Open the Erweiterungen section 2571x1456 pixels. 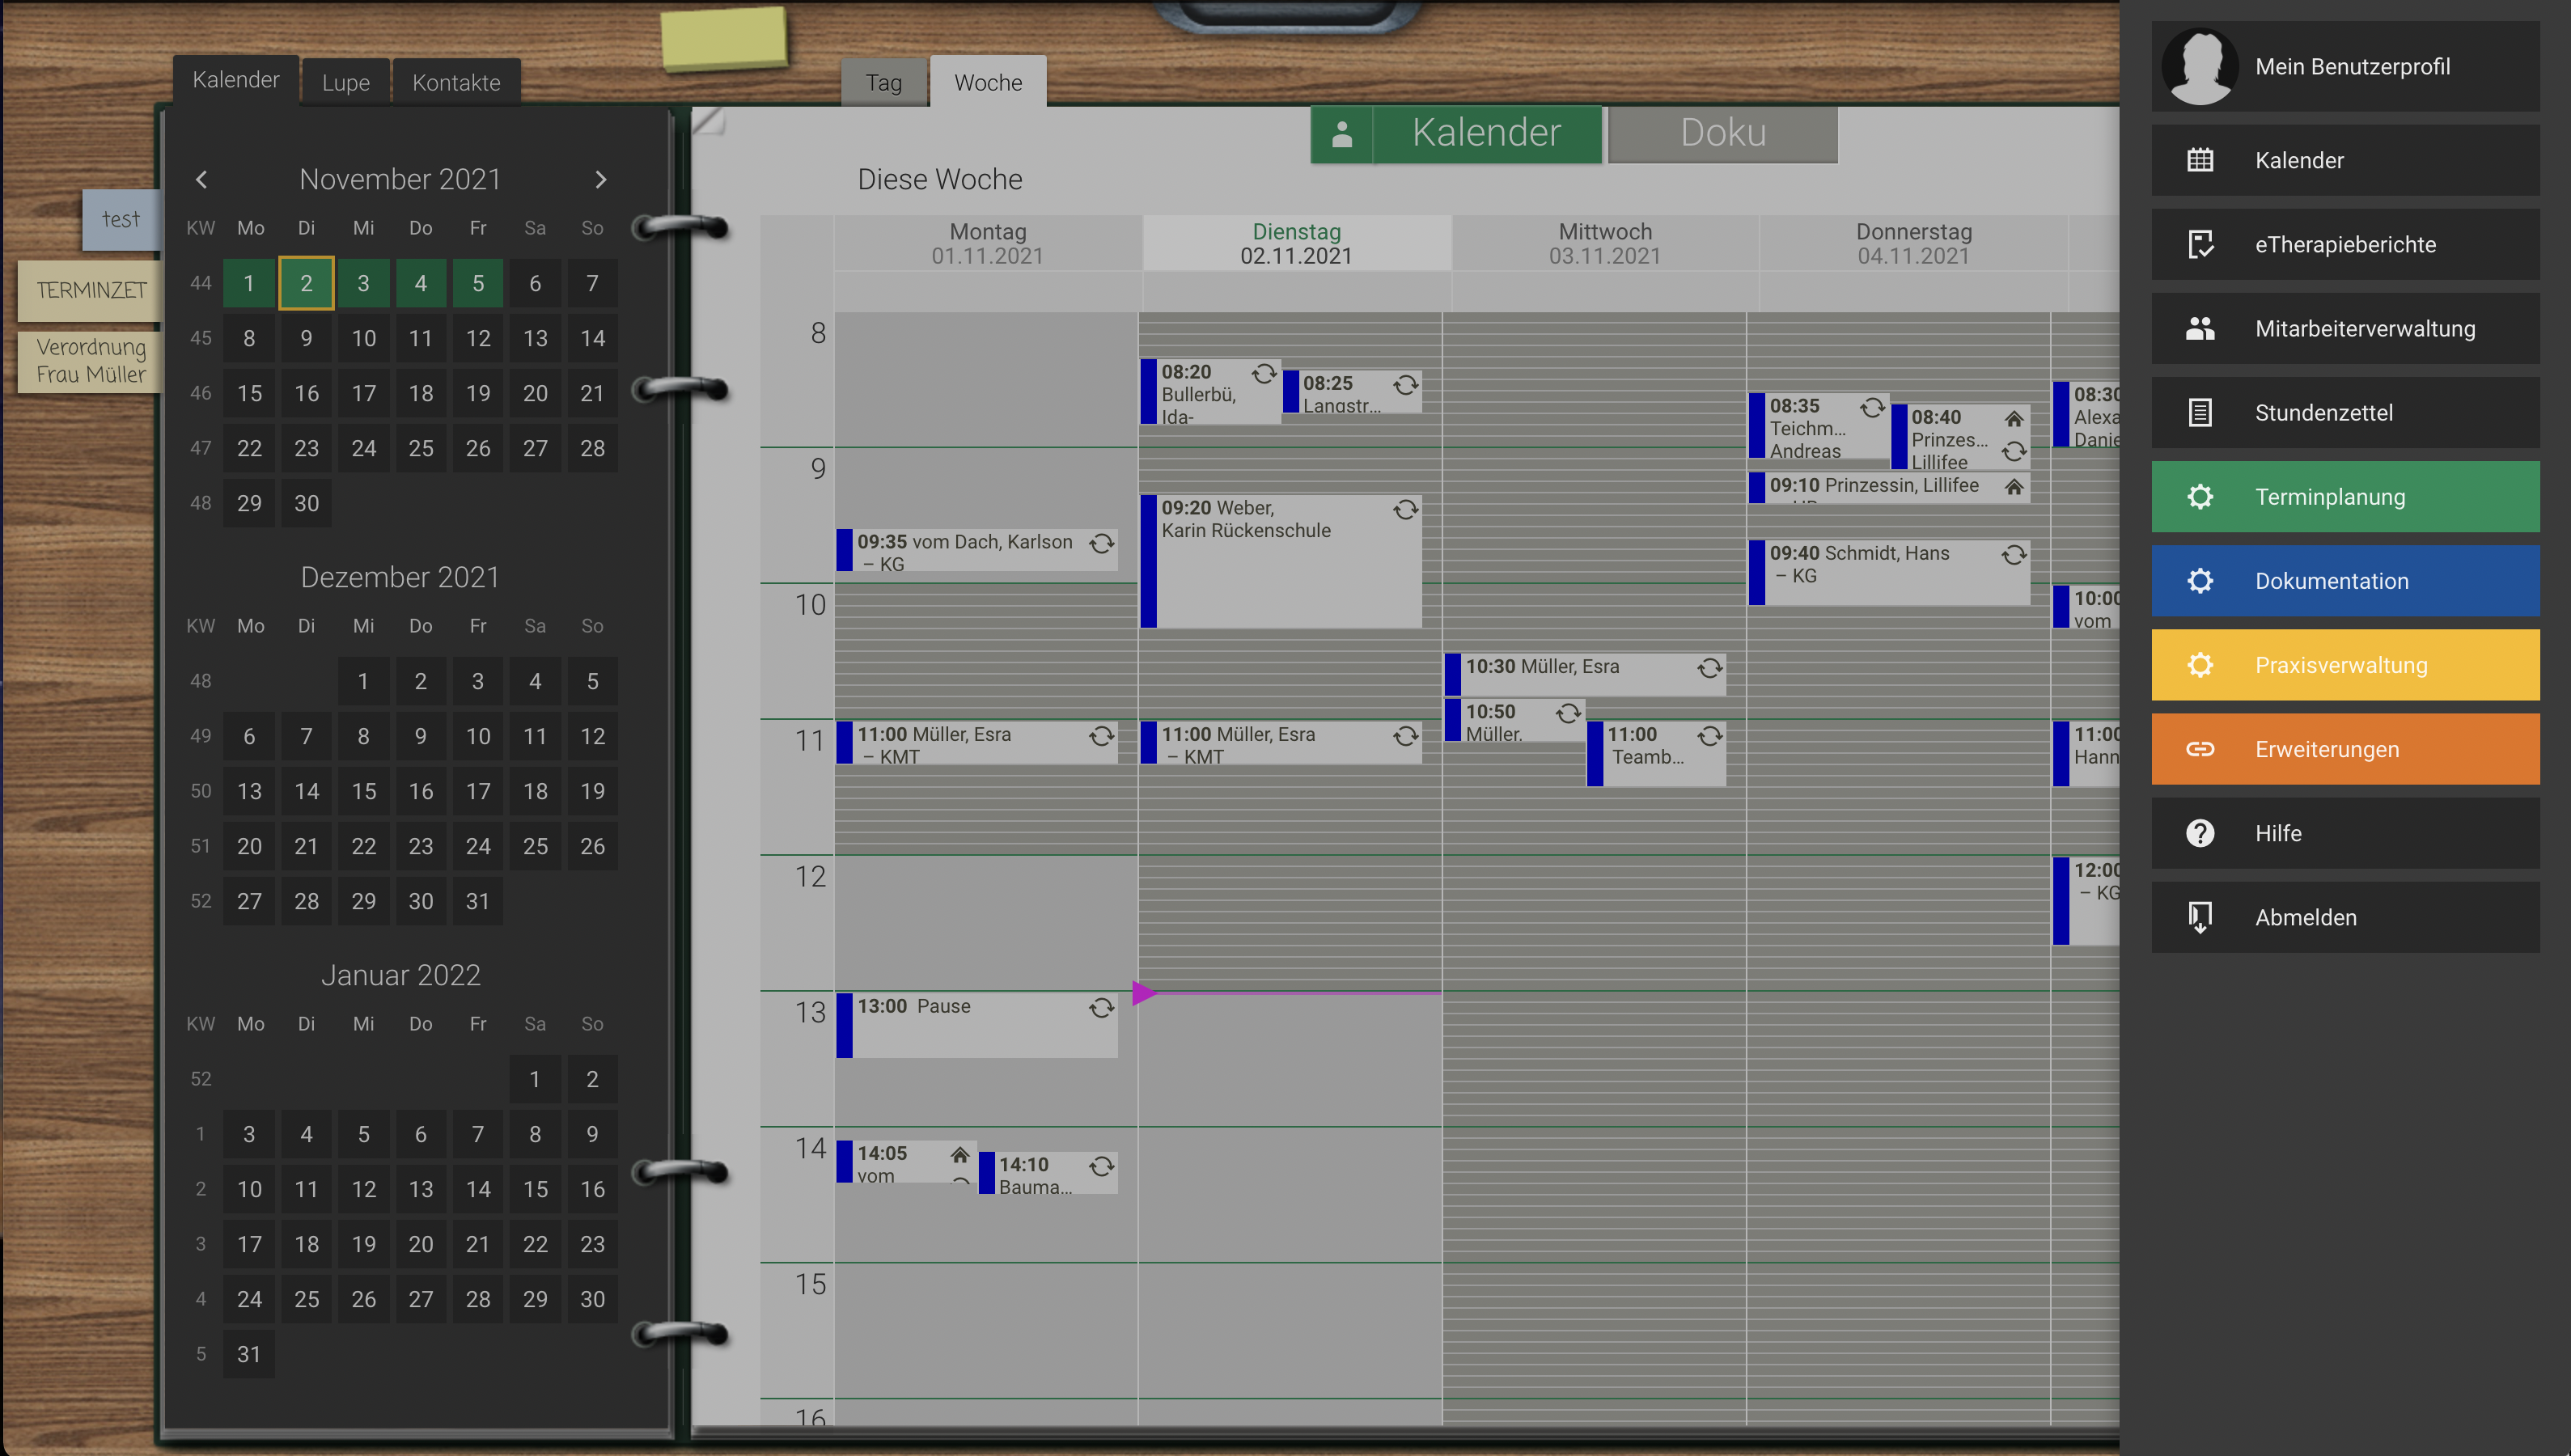[x=2344, y=748]
